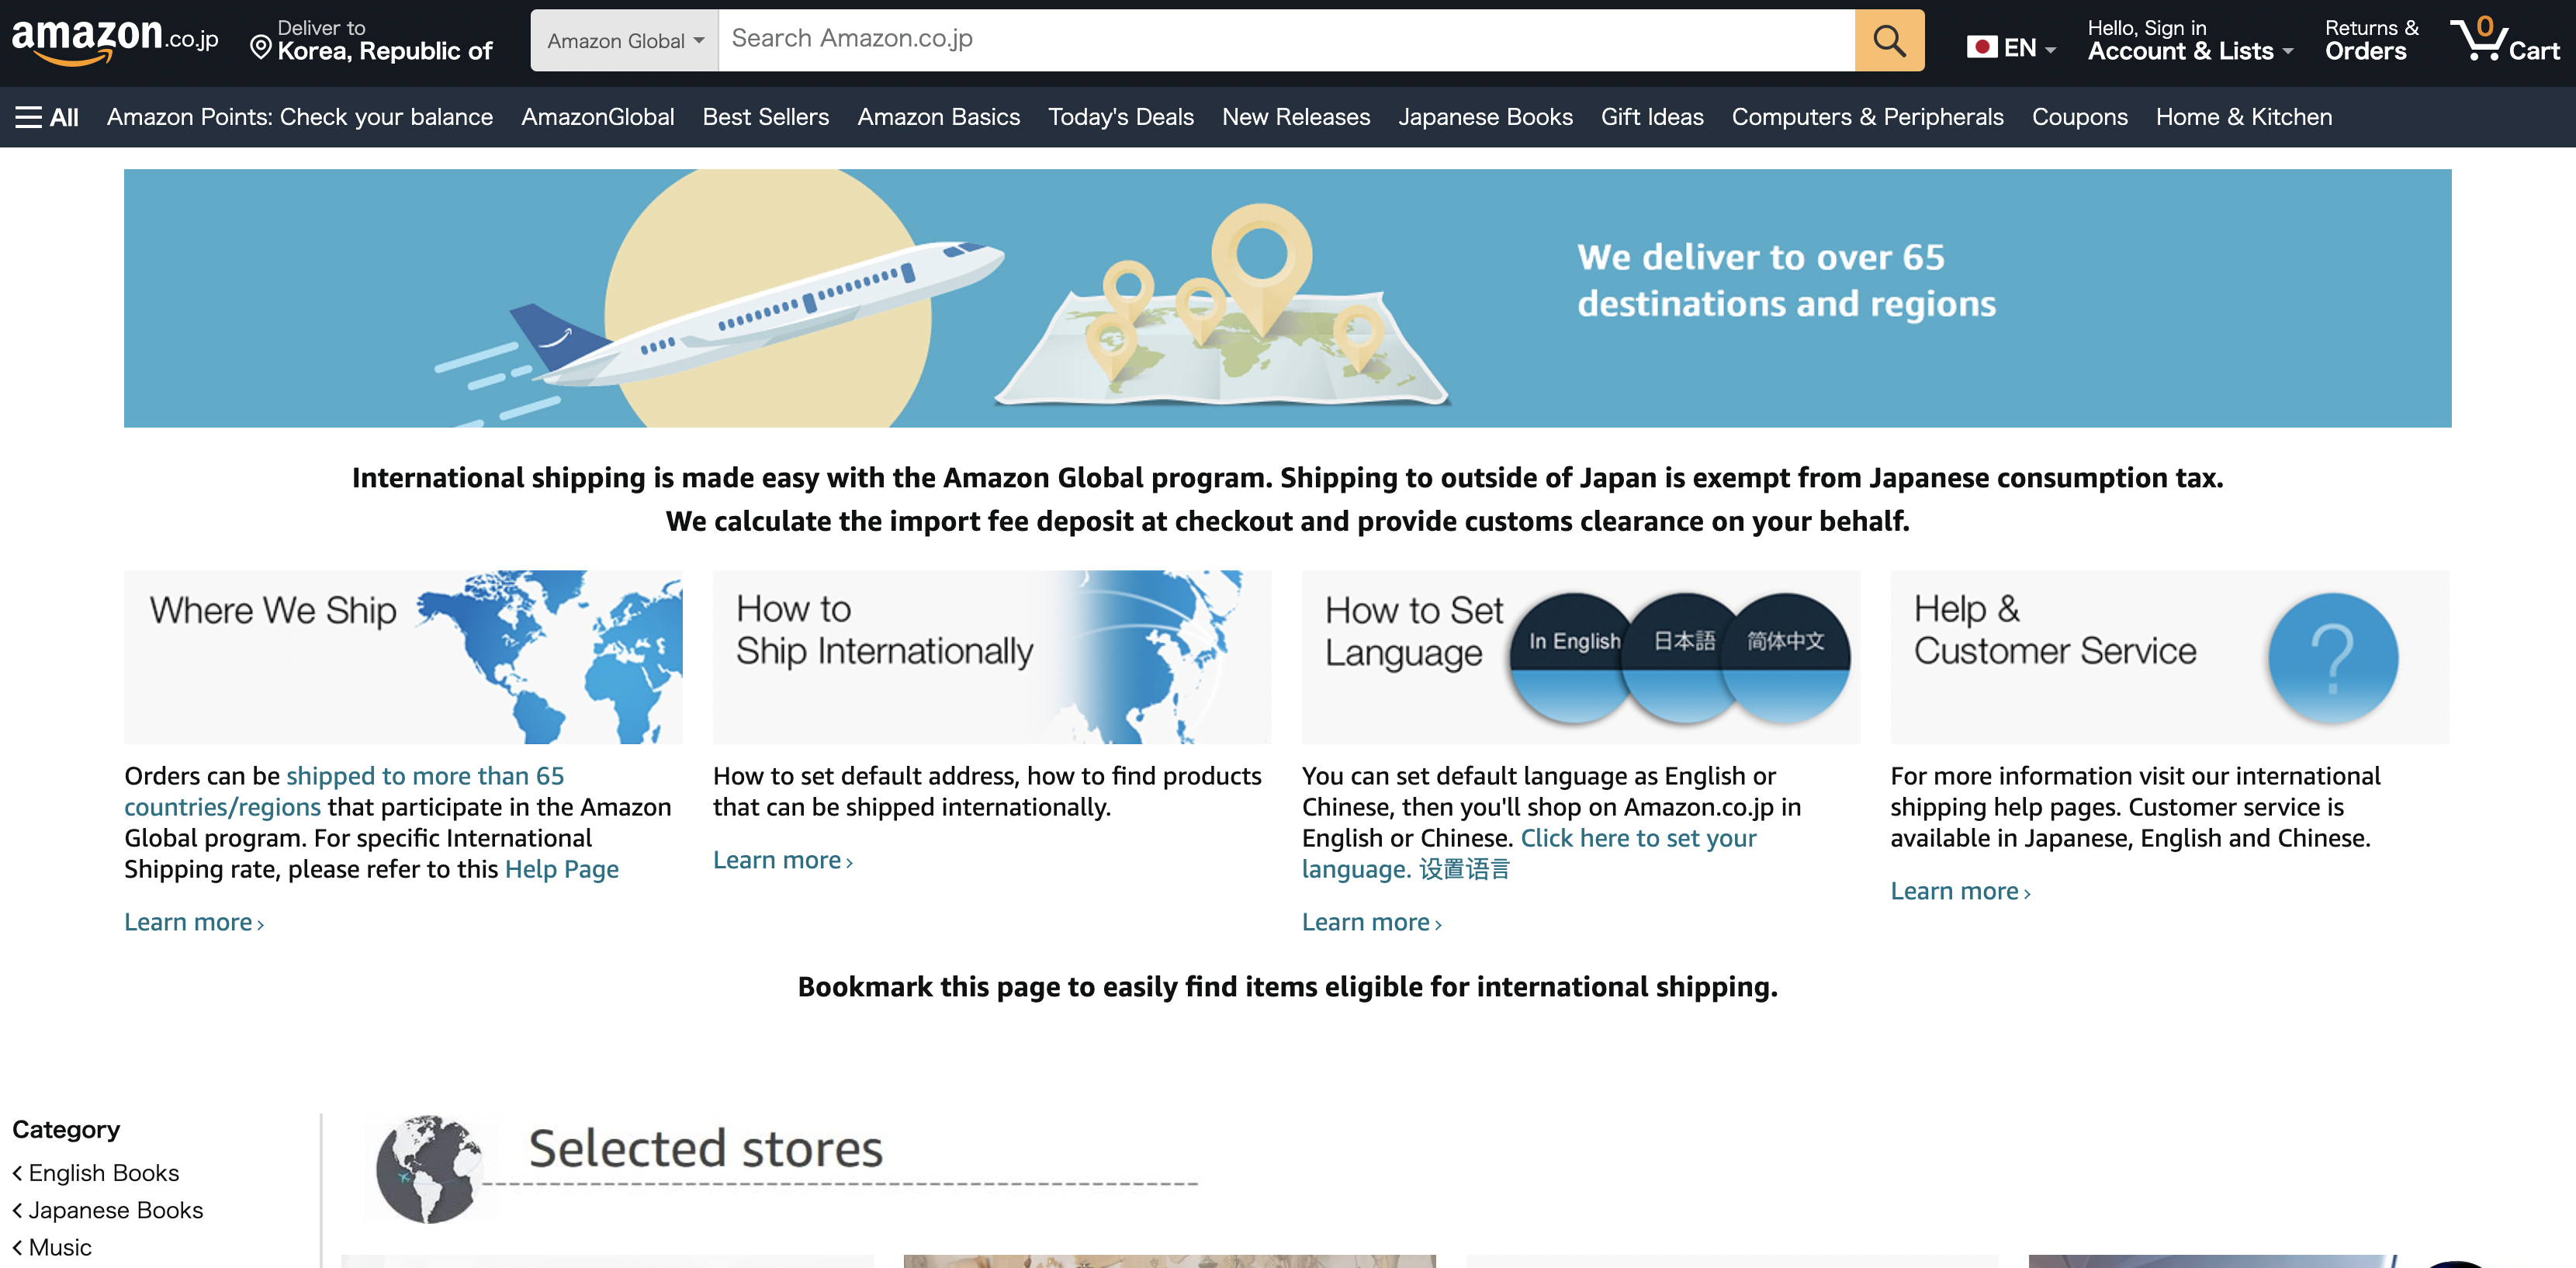
Task: Click the blue question mark circle
Action: coord(2332,657)
